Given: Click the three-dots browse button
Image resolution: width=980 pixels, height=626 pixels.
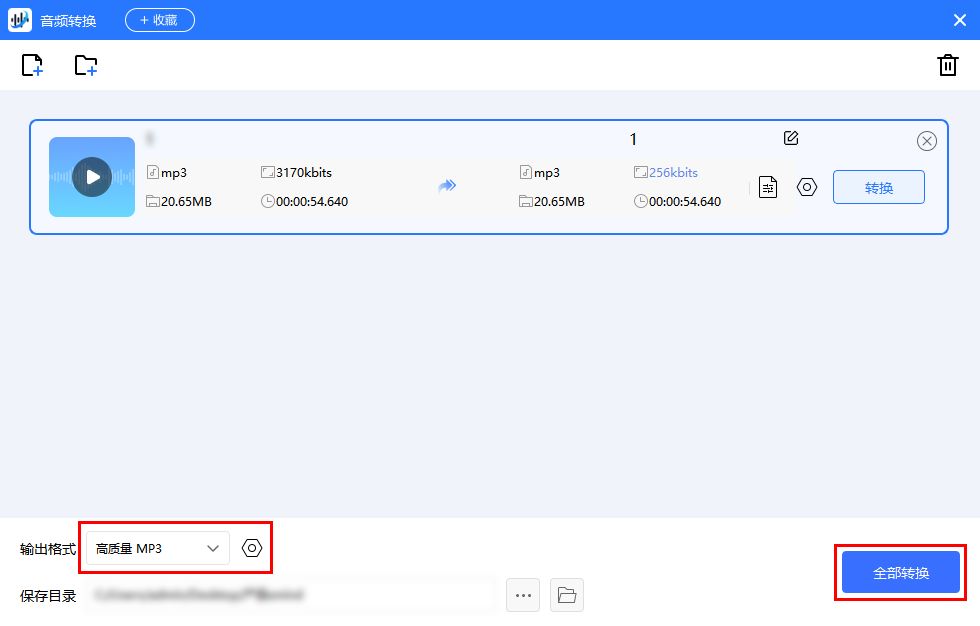Looking at the screenshot, I should 523,595.
